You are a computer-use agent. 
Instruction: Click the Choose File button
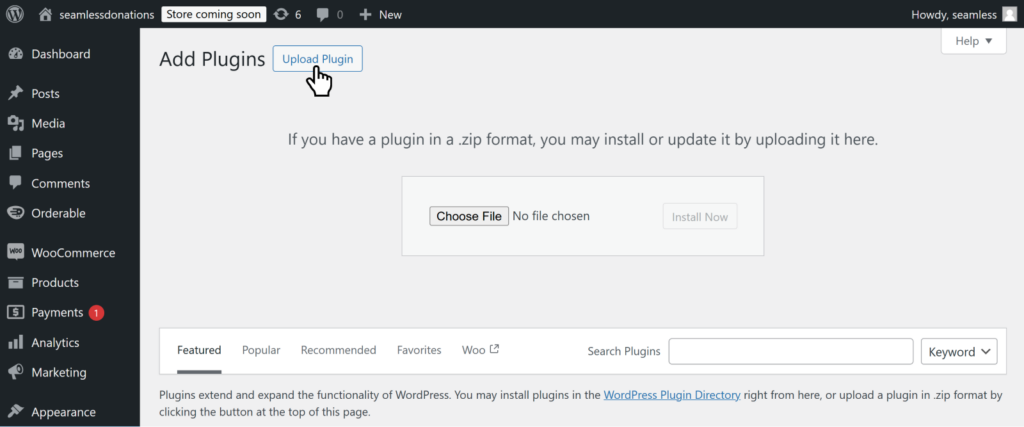pyautogui.click(x=469, y=216)
